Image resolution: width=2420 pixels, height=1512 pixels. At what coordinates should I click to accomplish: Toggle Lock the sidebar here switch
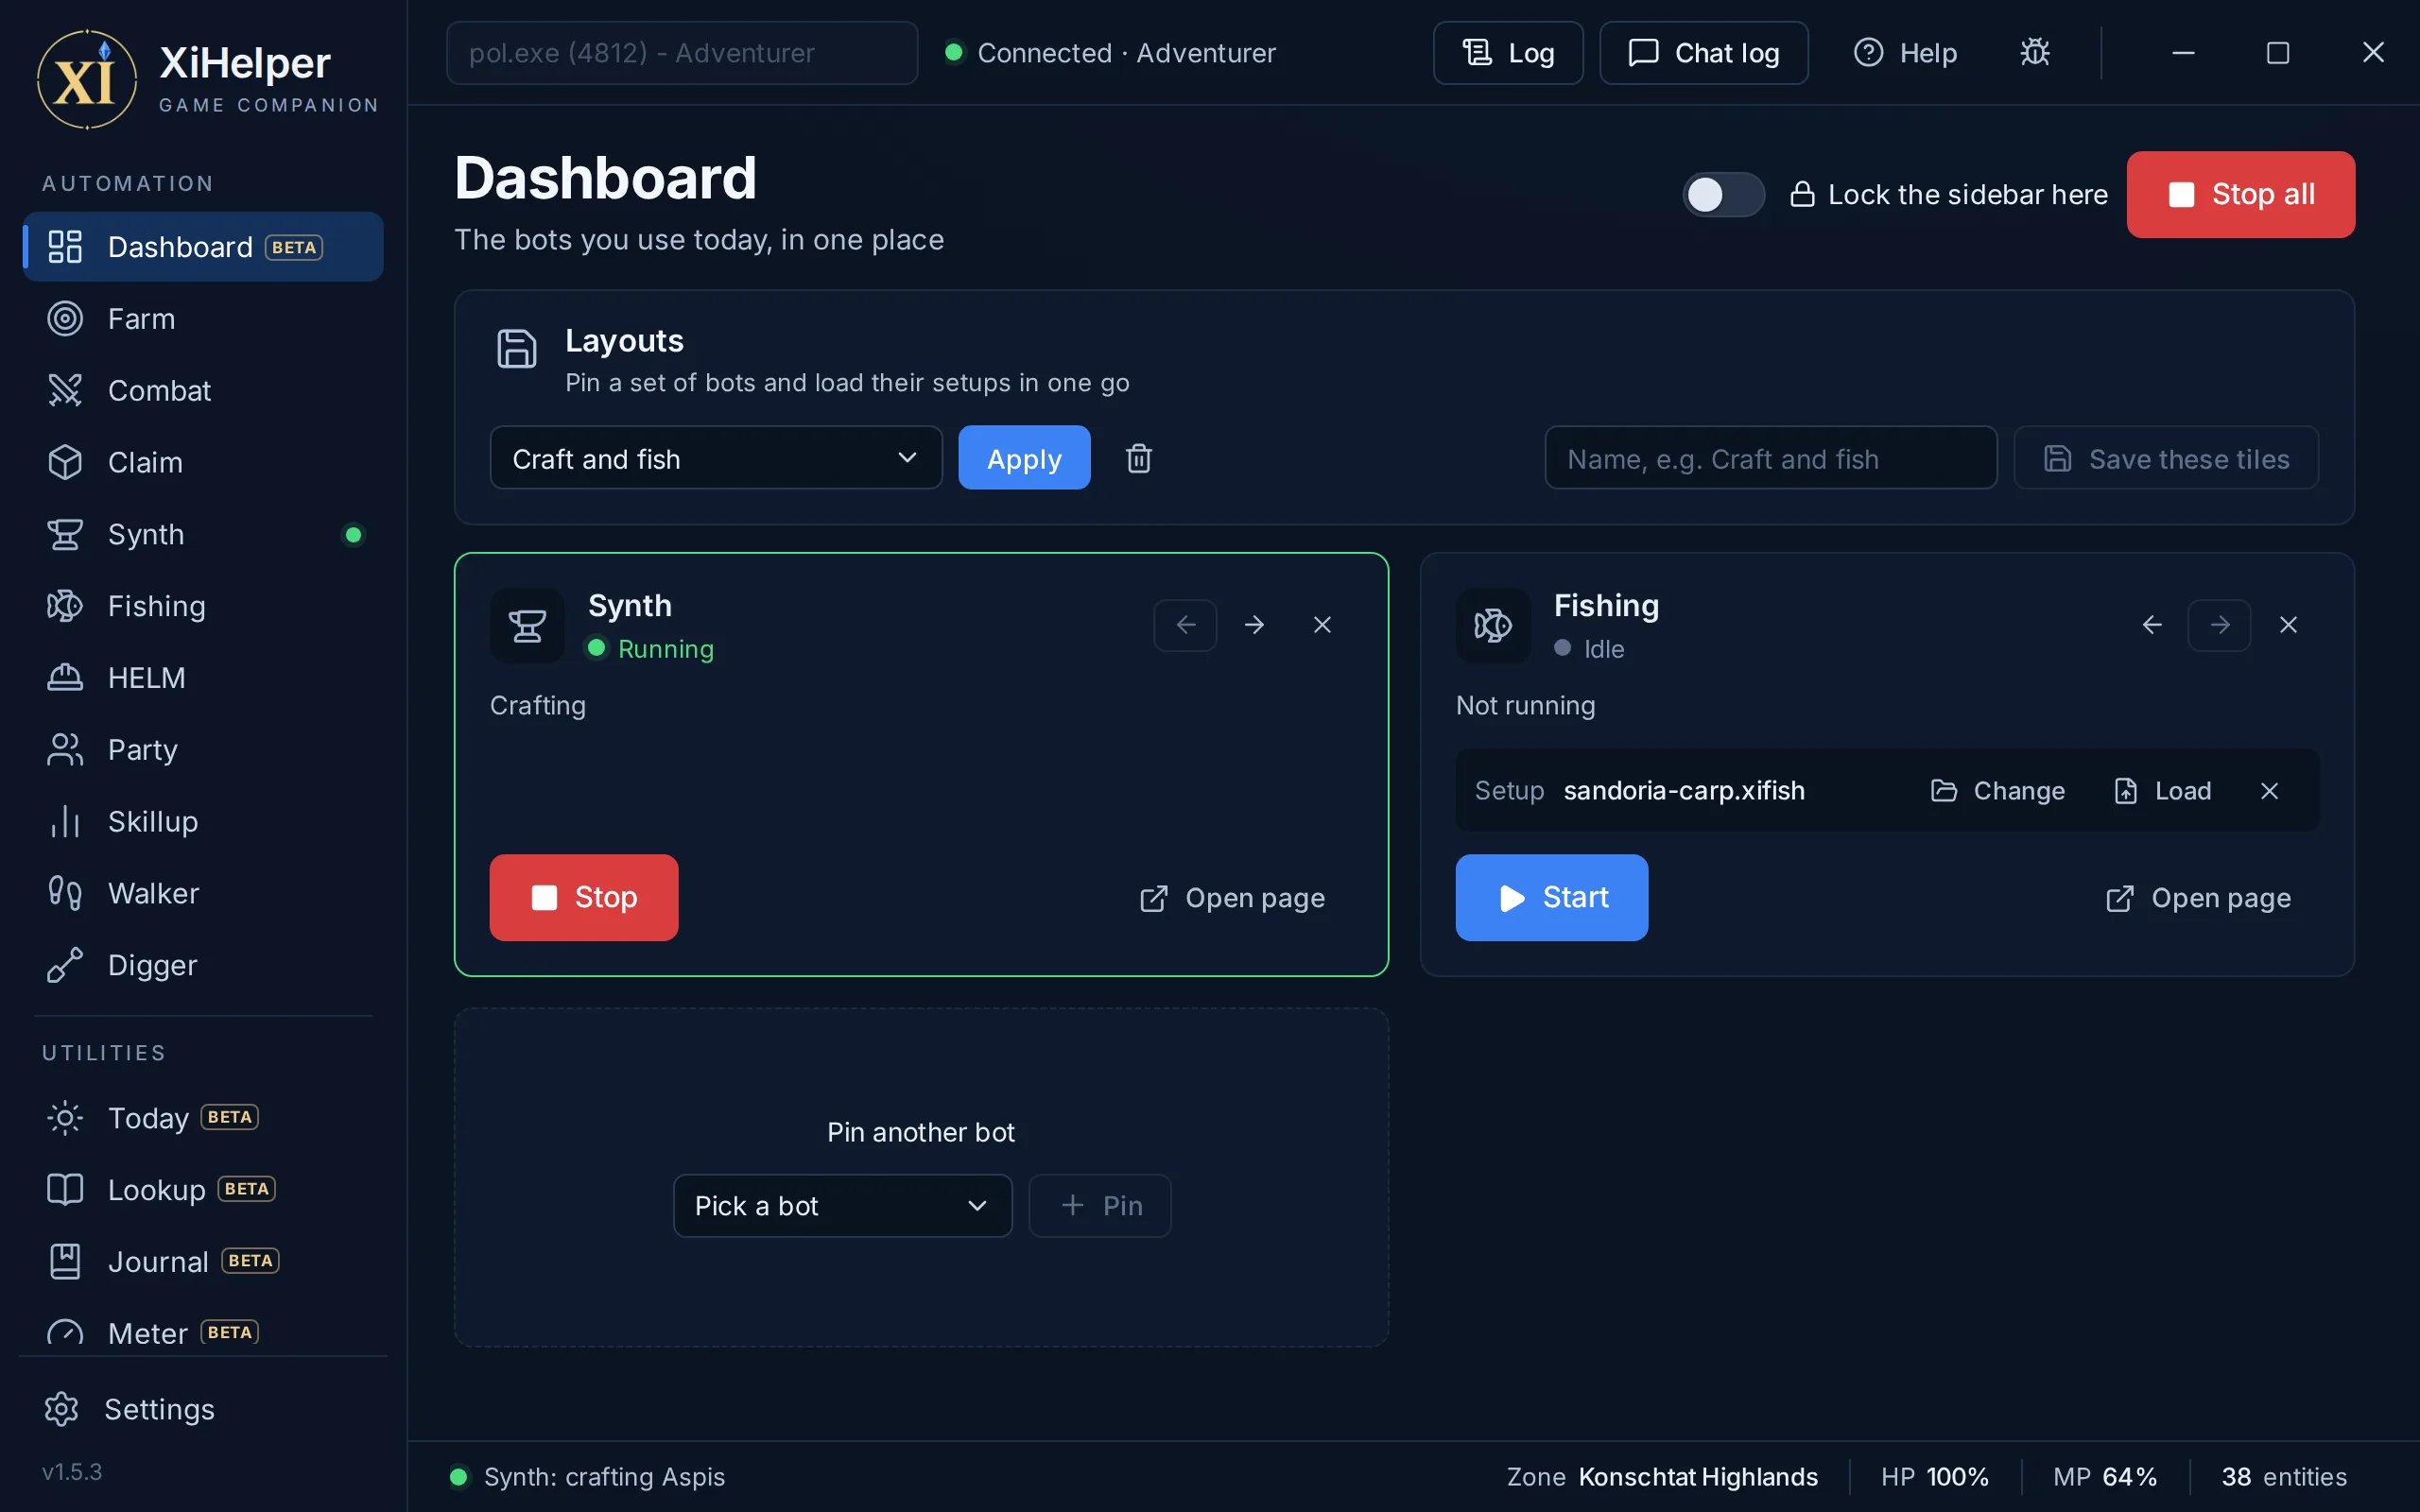tap(1723, 195)
